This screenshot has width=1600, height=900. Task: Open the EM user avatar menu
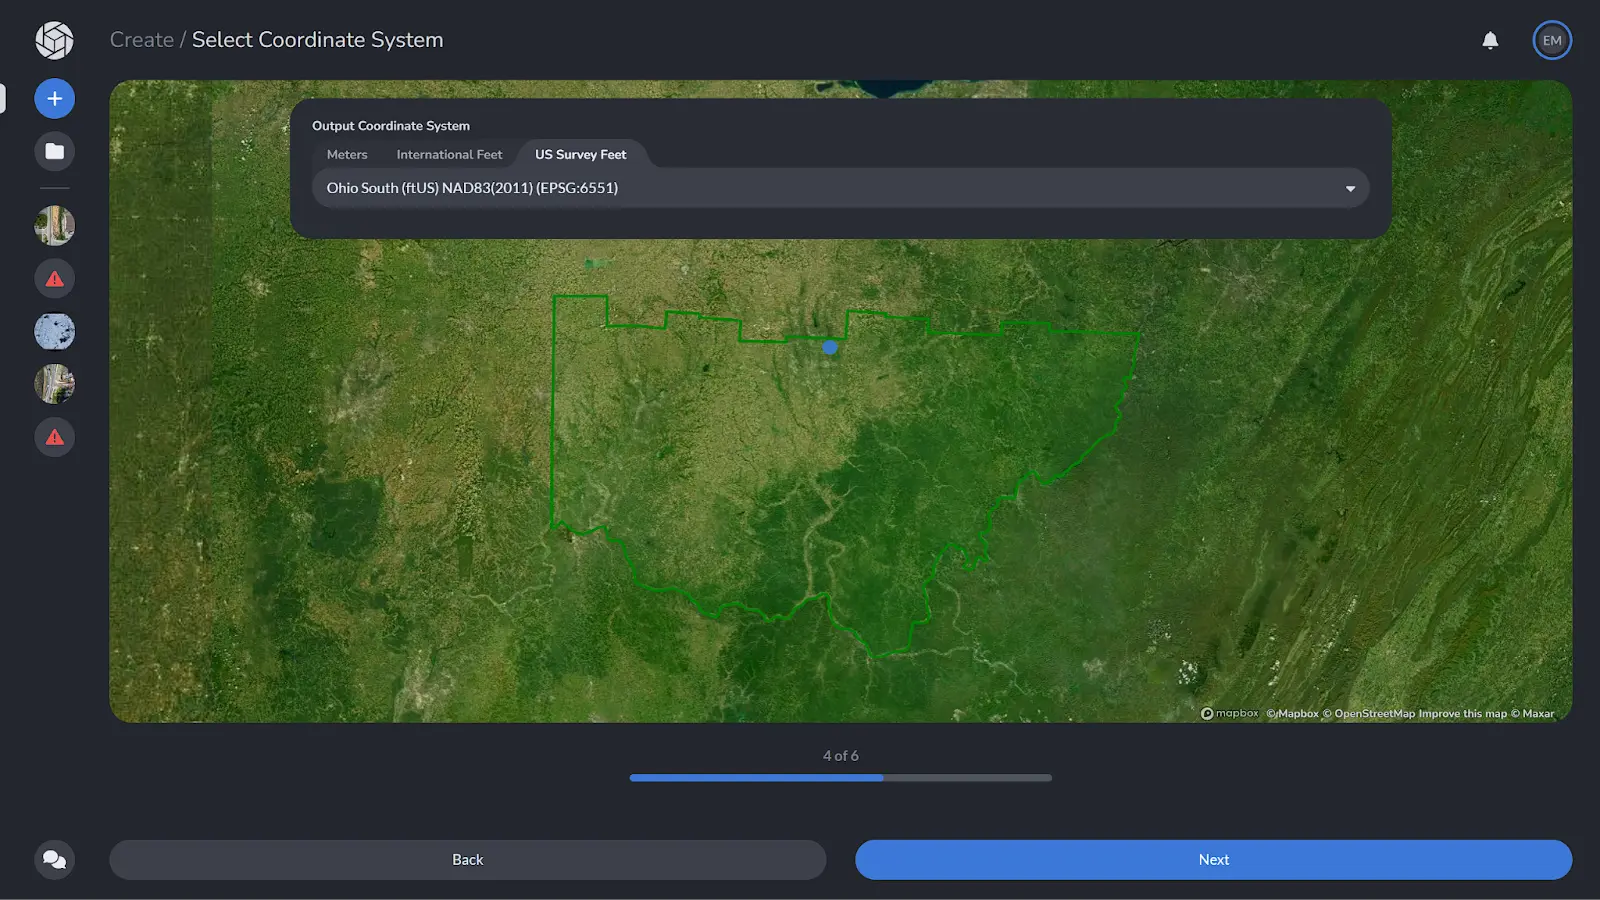pyautogui.click(x=1552, y=40)
